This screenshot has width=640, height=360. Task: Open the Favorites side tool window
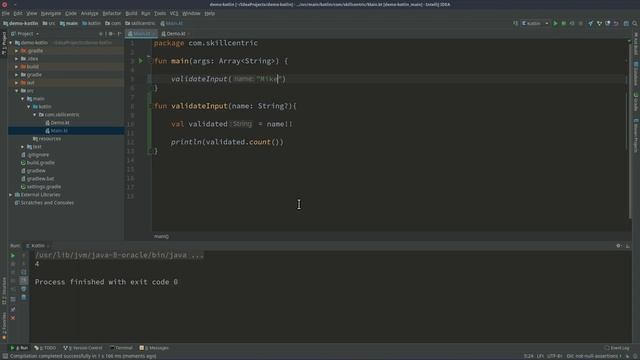click(x=4, y=327)
